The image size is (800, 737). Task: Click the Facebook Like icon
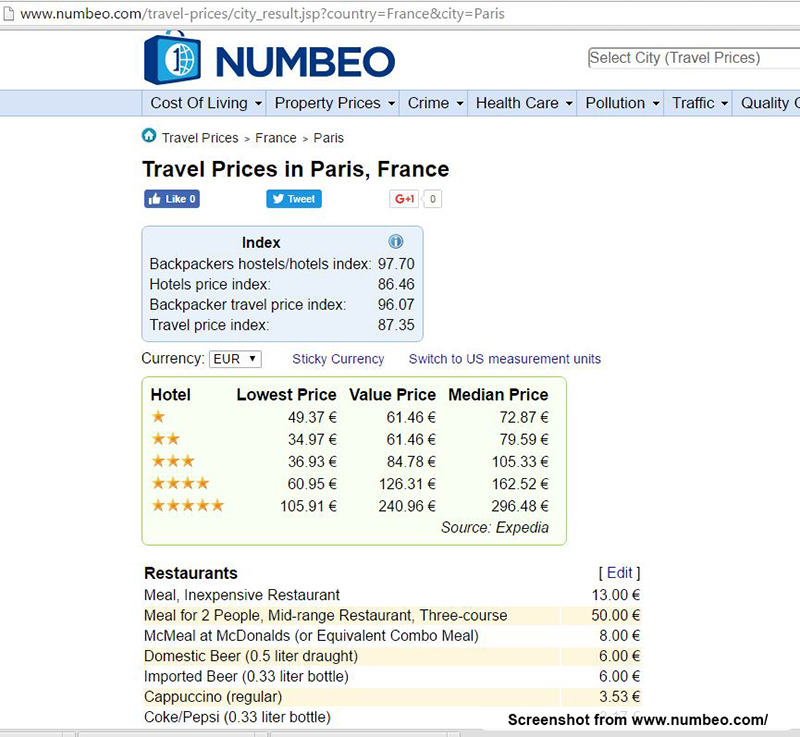pos(158,199)
